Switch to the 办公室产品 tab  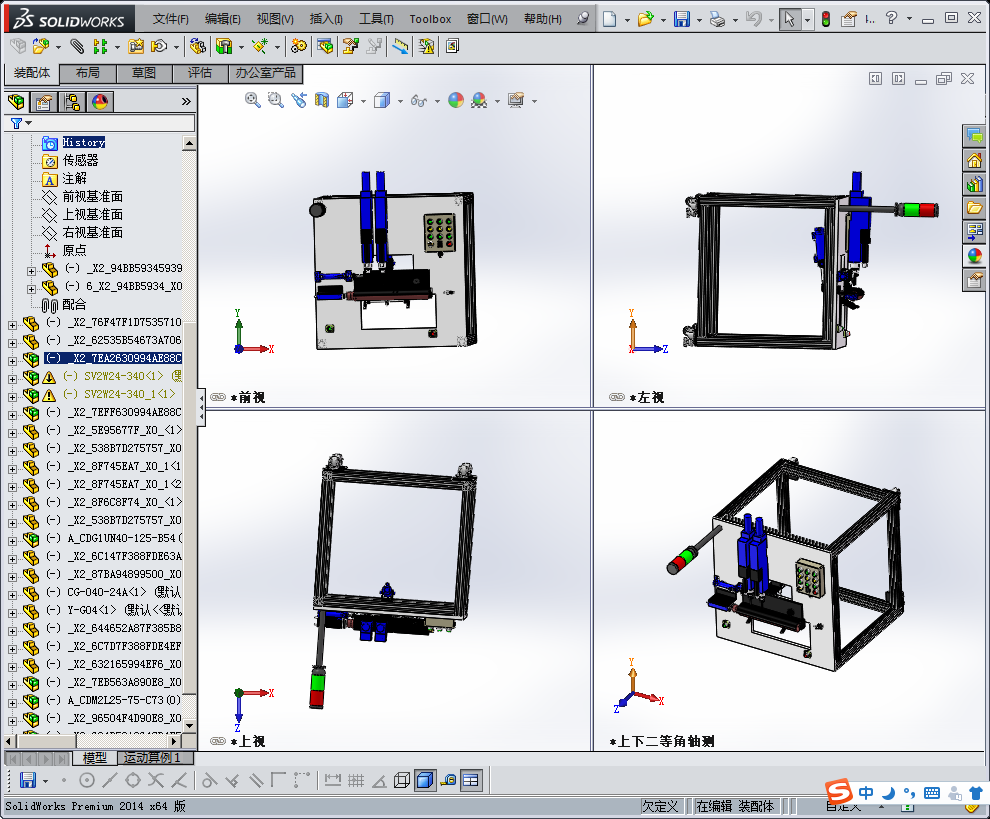265,73
